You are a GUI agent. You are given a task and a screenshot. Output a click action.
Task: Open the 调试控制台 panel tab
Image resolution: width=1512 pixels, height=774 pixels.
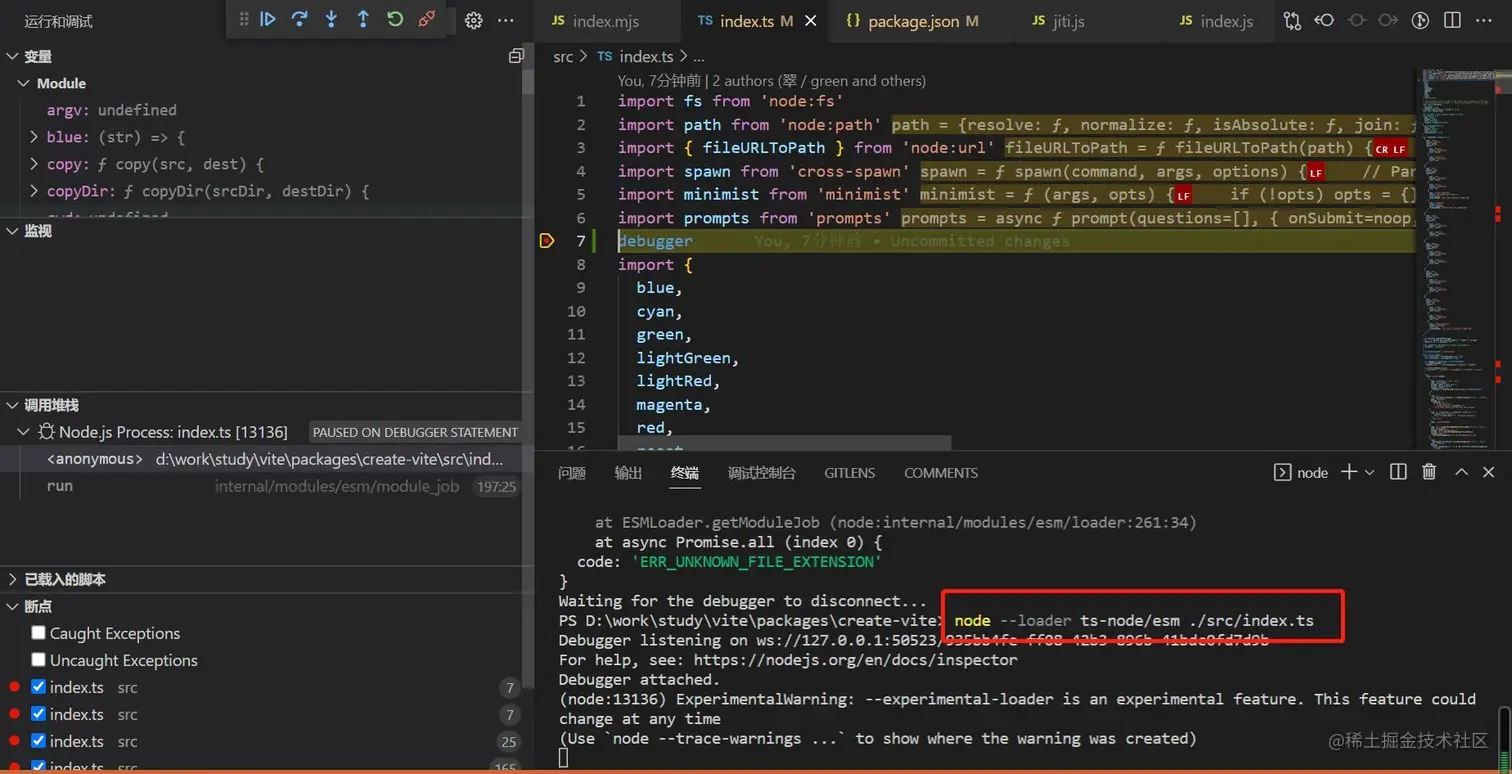pos(762,473)
